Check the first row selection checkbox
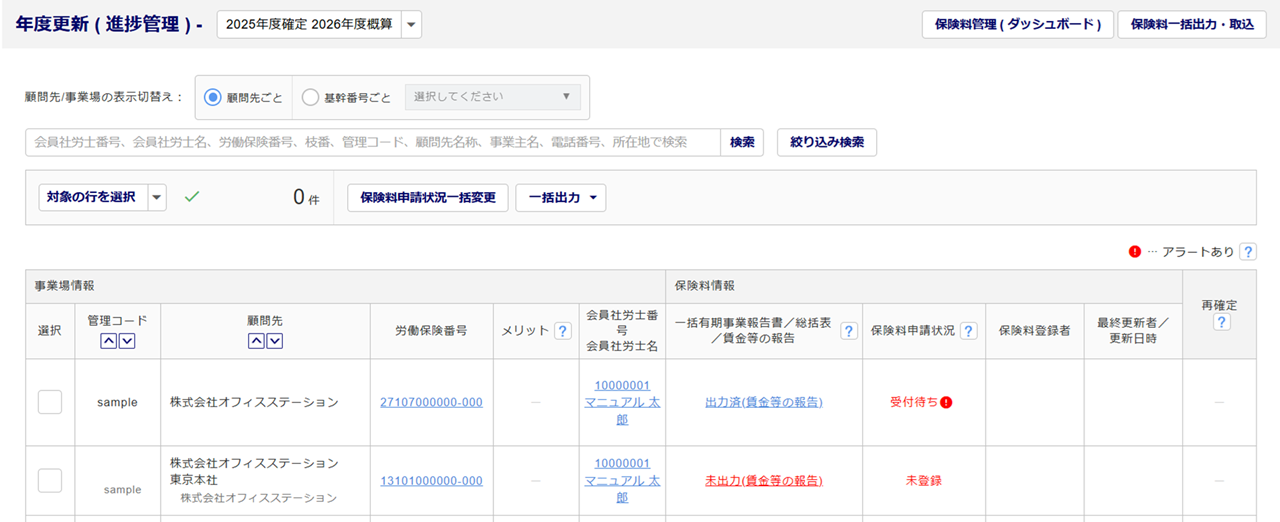The height and width of the screenshot is (522, 1280). point(50,402)
